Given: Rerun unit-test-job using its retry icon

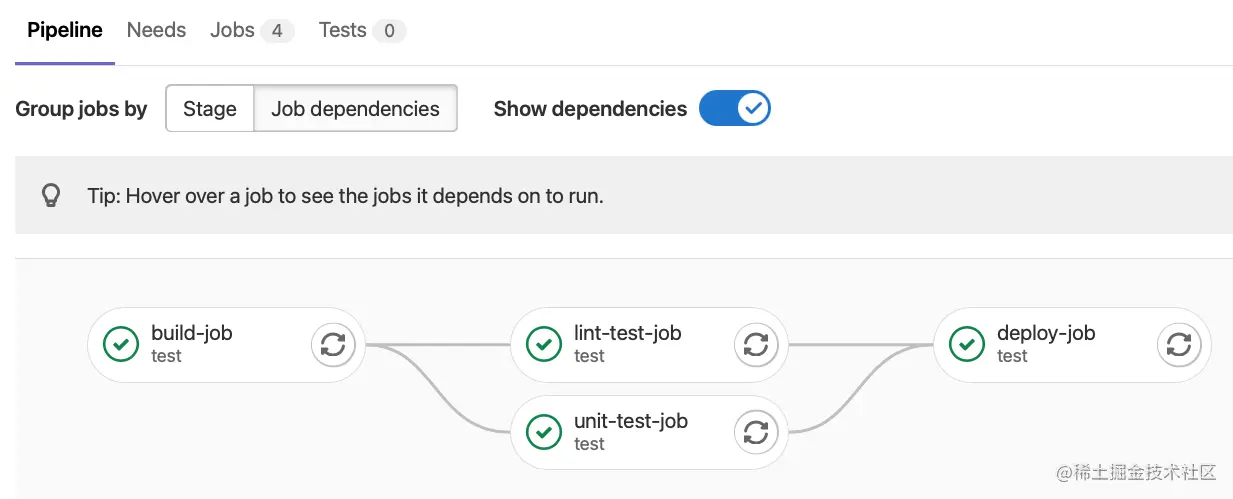Looking at the screenshot, I should coord(756,433).
